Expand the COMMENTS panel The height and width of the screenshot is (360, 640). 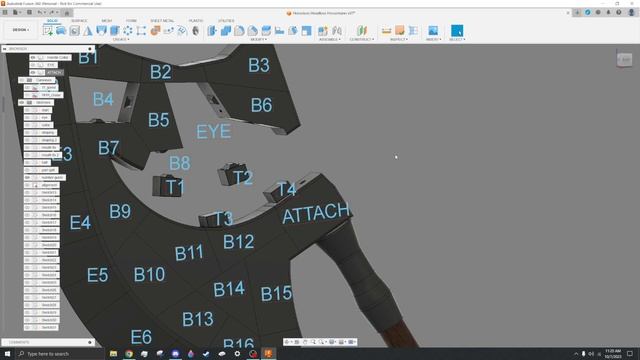[x=90, y=342]
